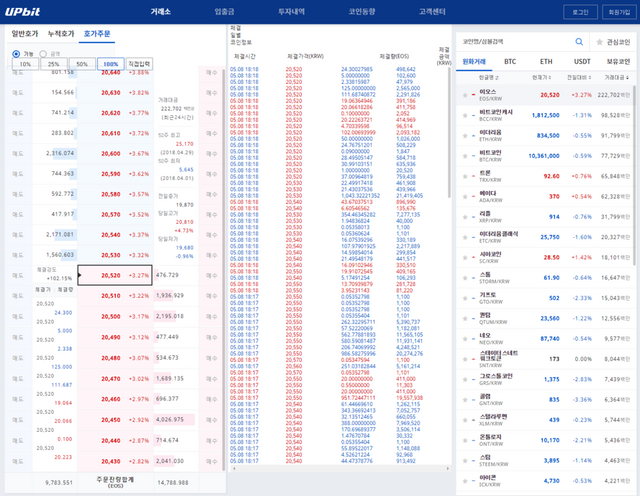Star the 온톨로지 ONT/KRW coin row
Screen dimensions: 640x496
[465, 440]
